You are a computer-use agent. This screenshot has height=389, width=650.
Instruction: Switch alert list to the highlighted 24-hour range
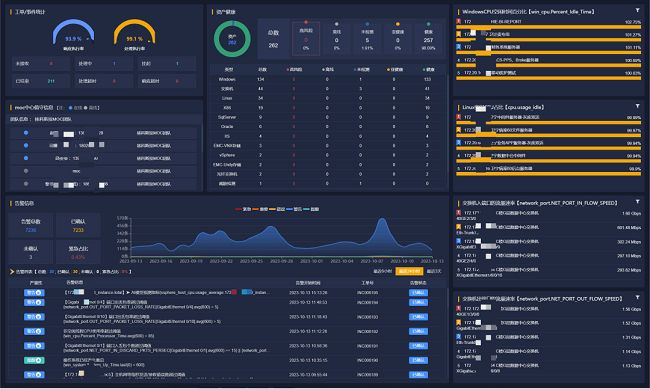coord(409,271)
